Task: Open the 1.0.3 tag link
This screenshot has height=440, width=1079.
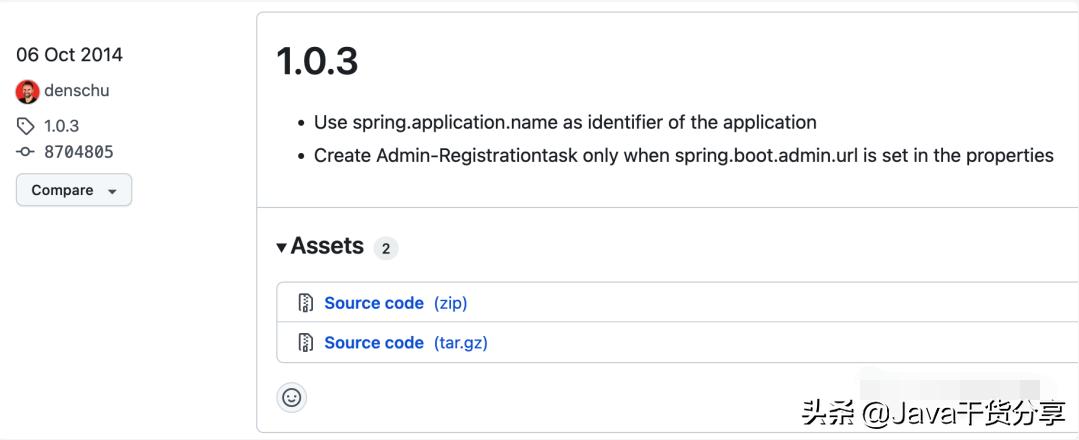Action: (61, 126)
